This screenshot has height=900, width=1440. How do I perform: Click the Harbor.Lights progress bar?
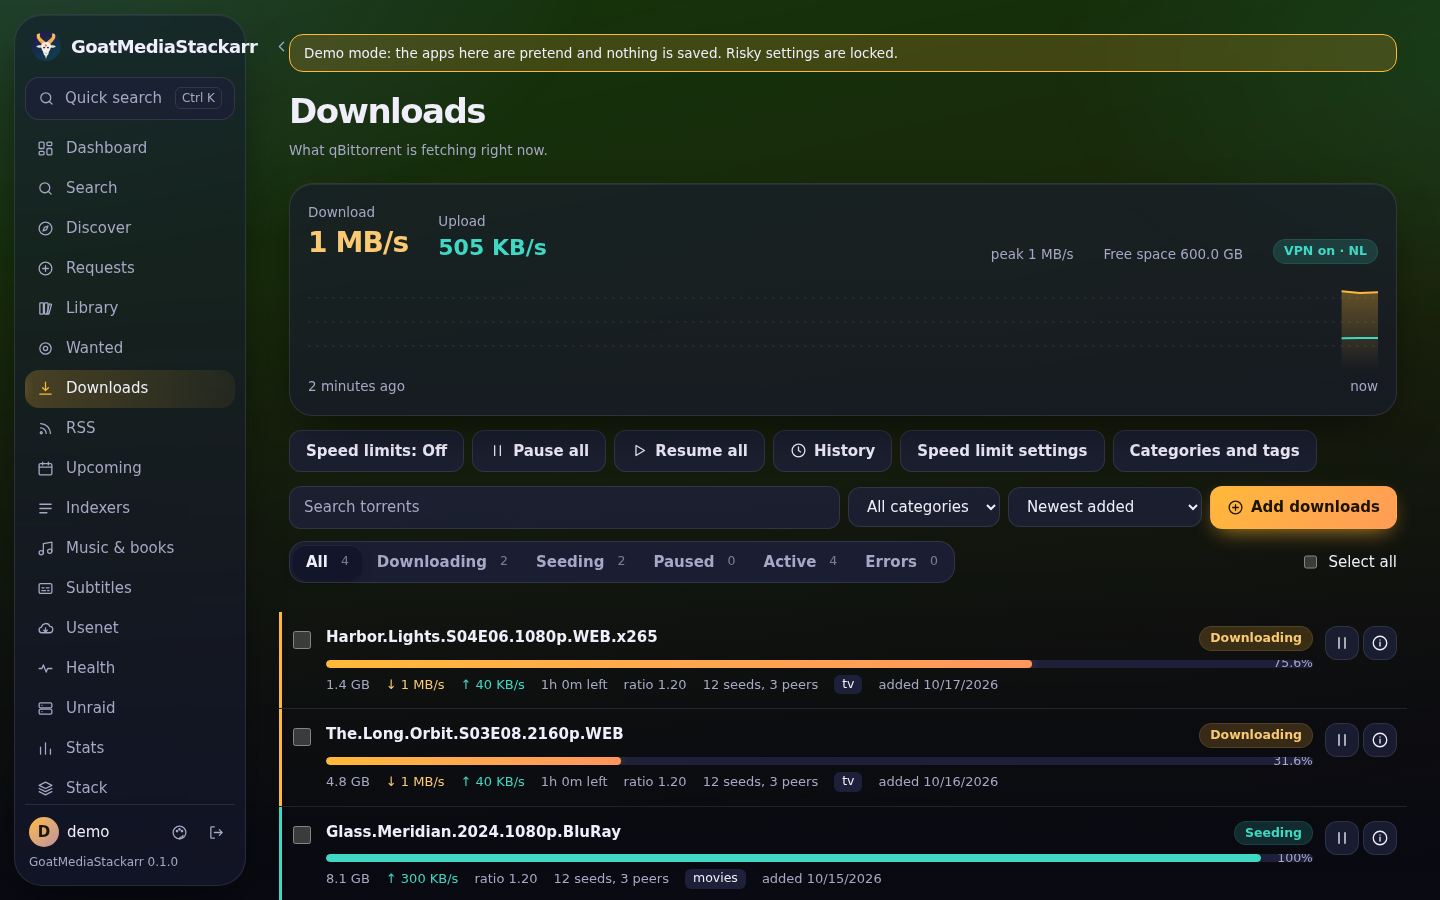pos(819,664)
